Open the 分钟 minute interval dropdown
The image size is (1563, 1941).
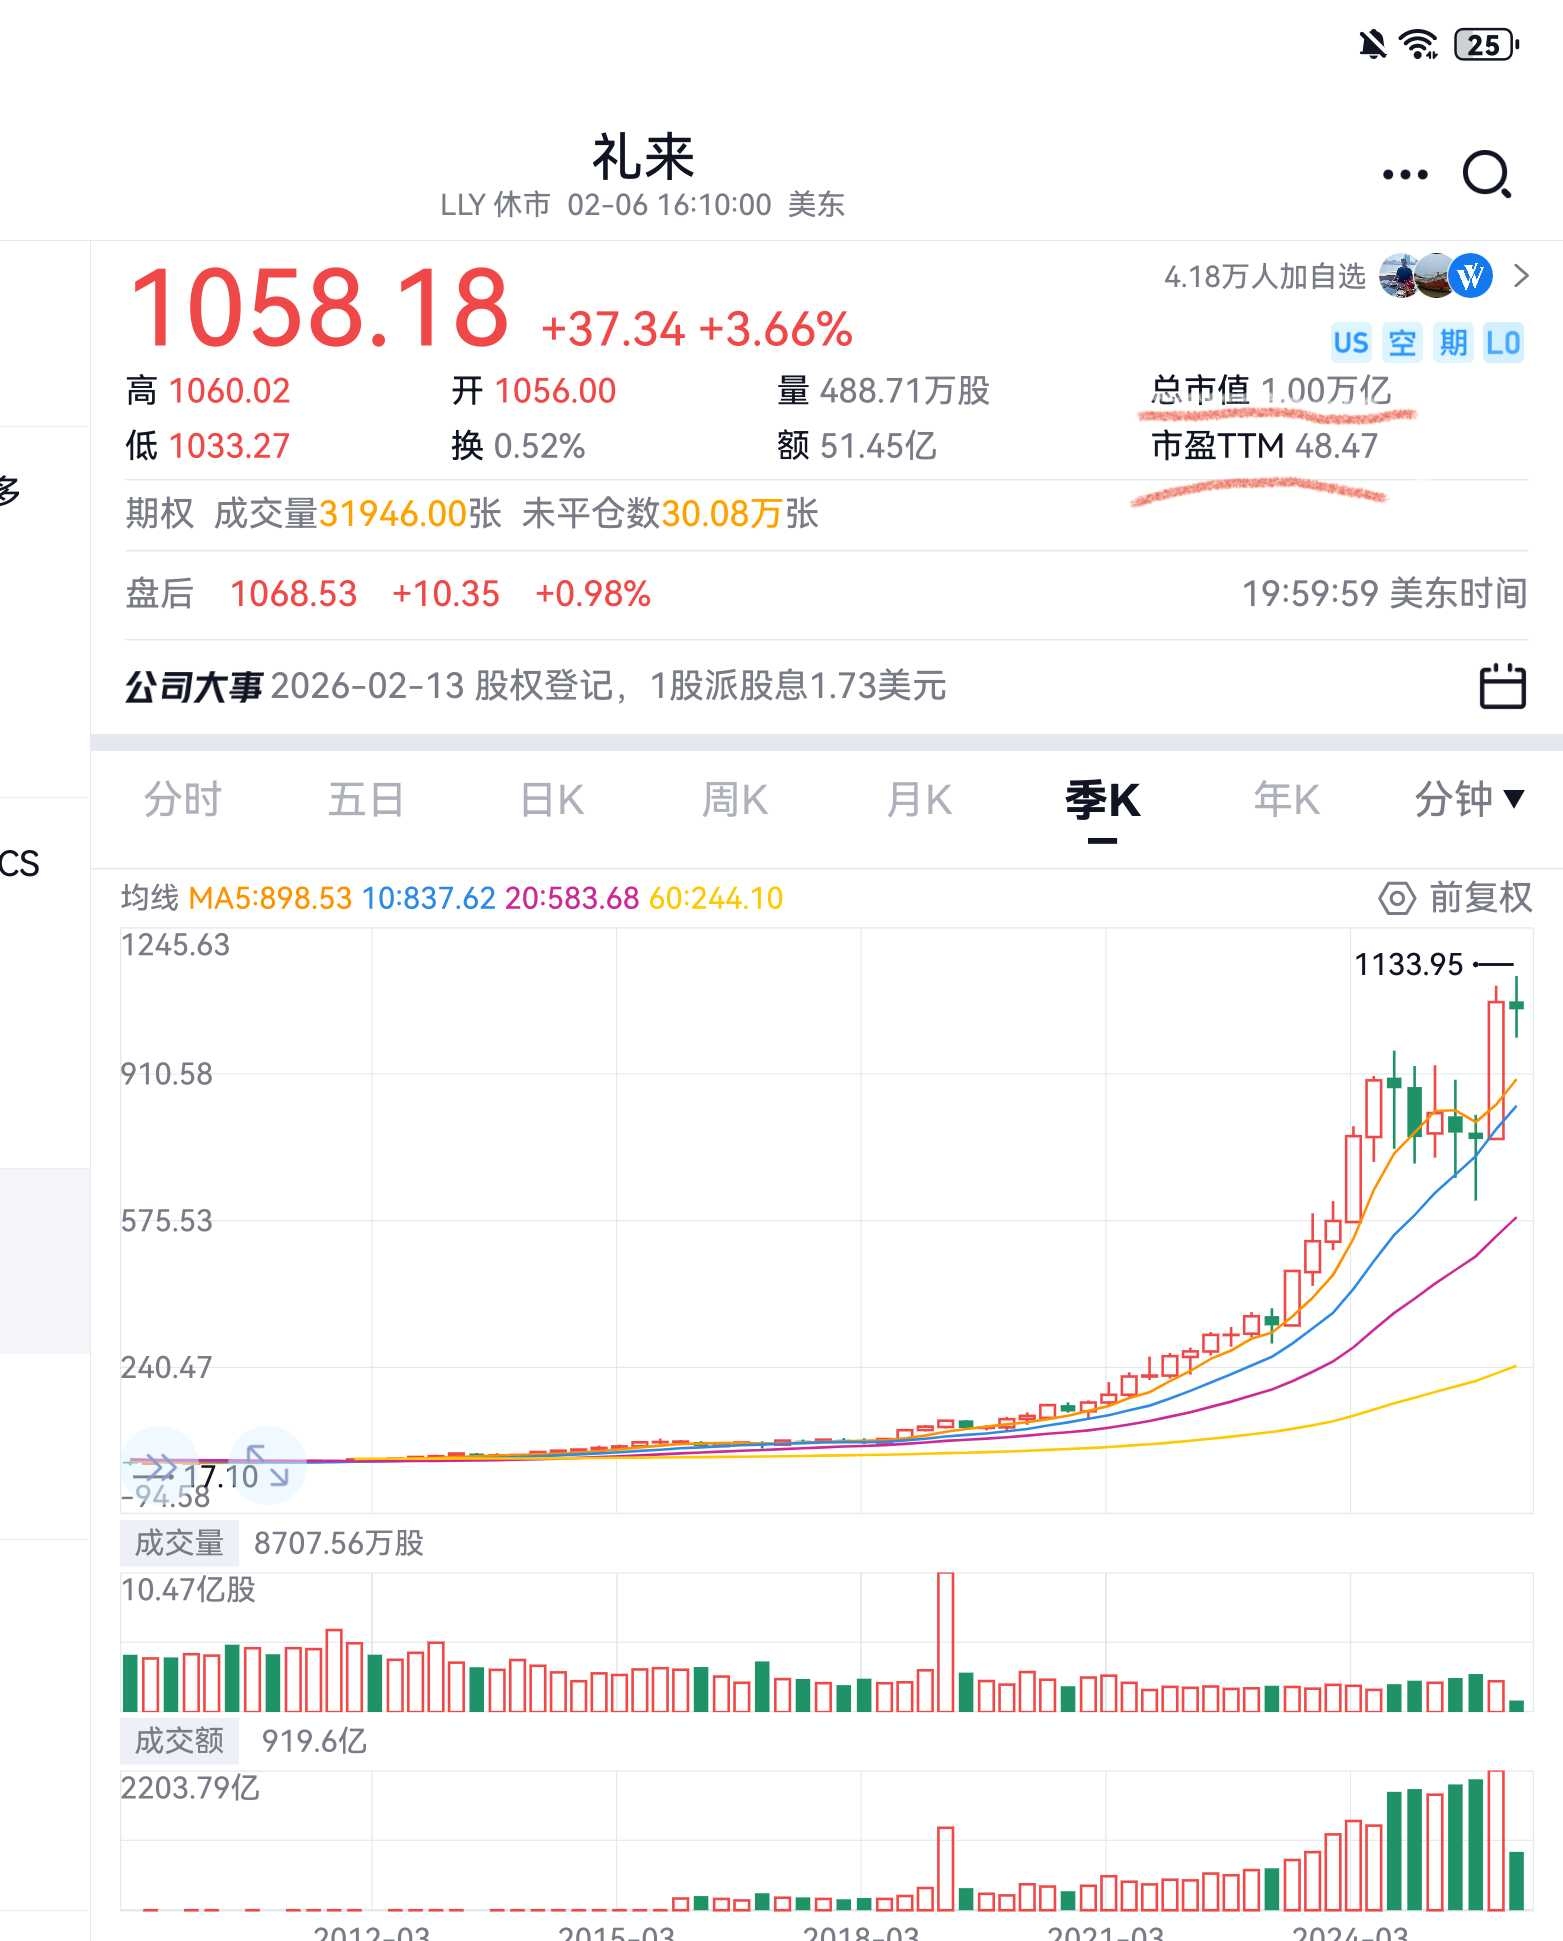[x=1469, y=799]
